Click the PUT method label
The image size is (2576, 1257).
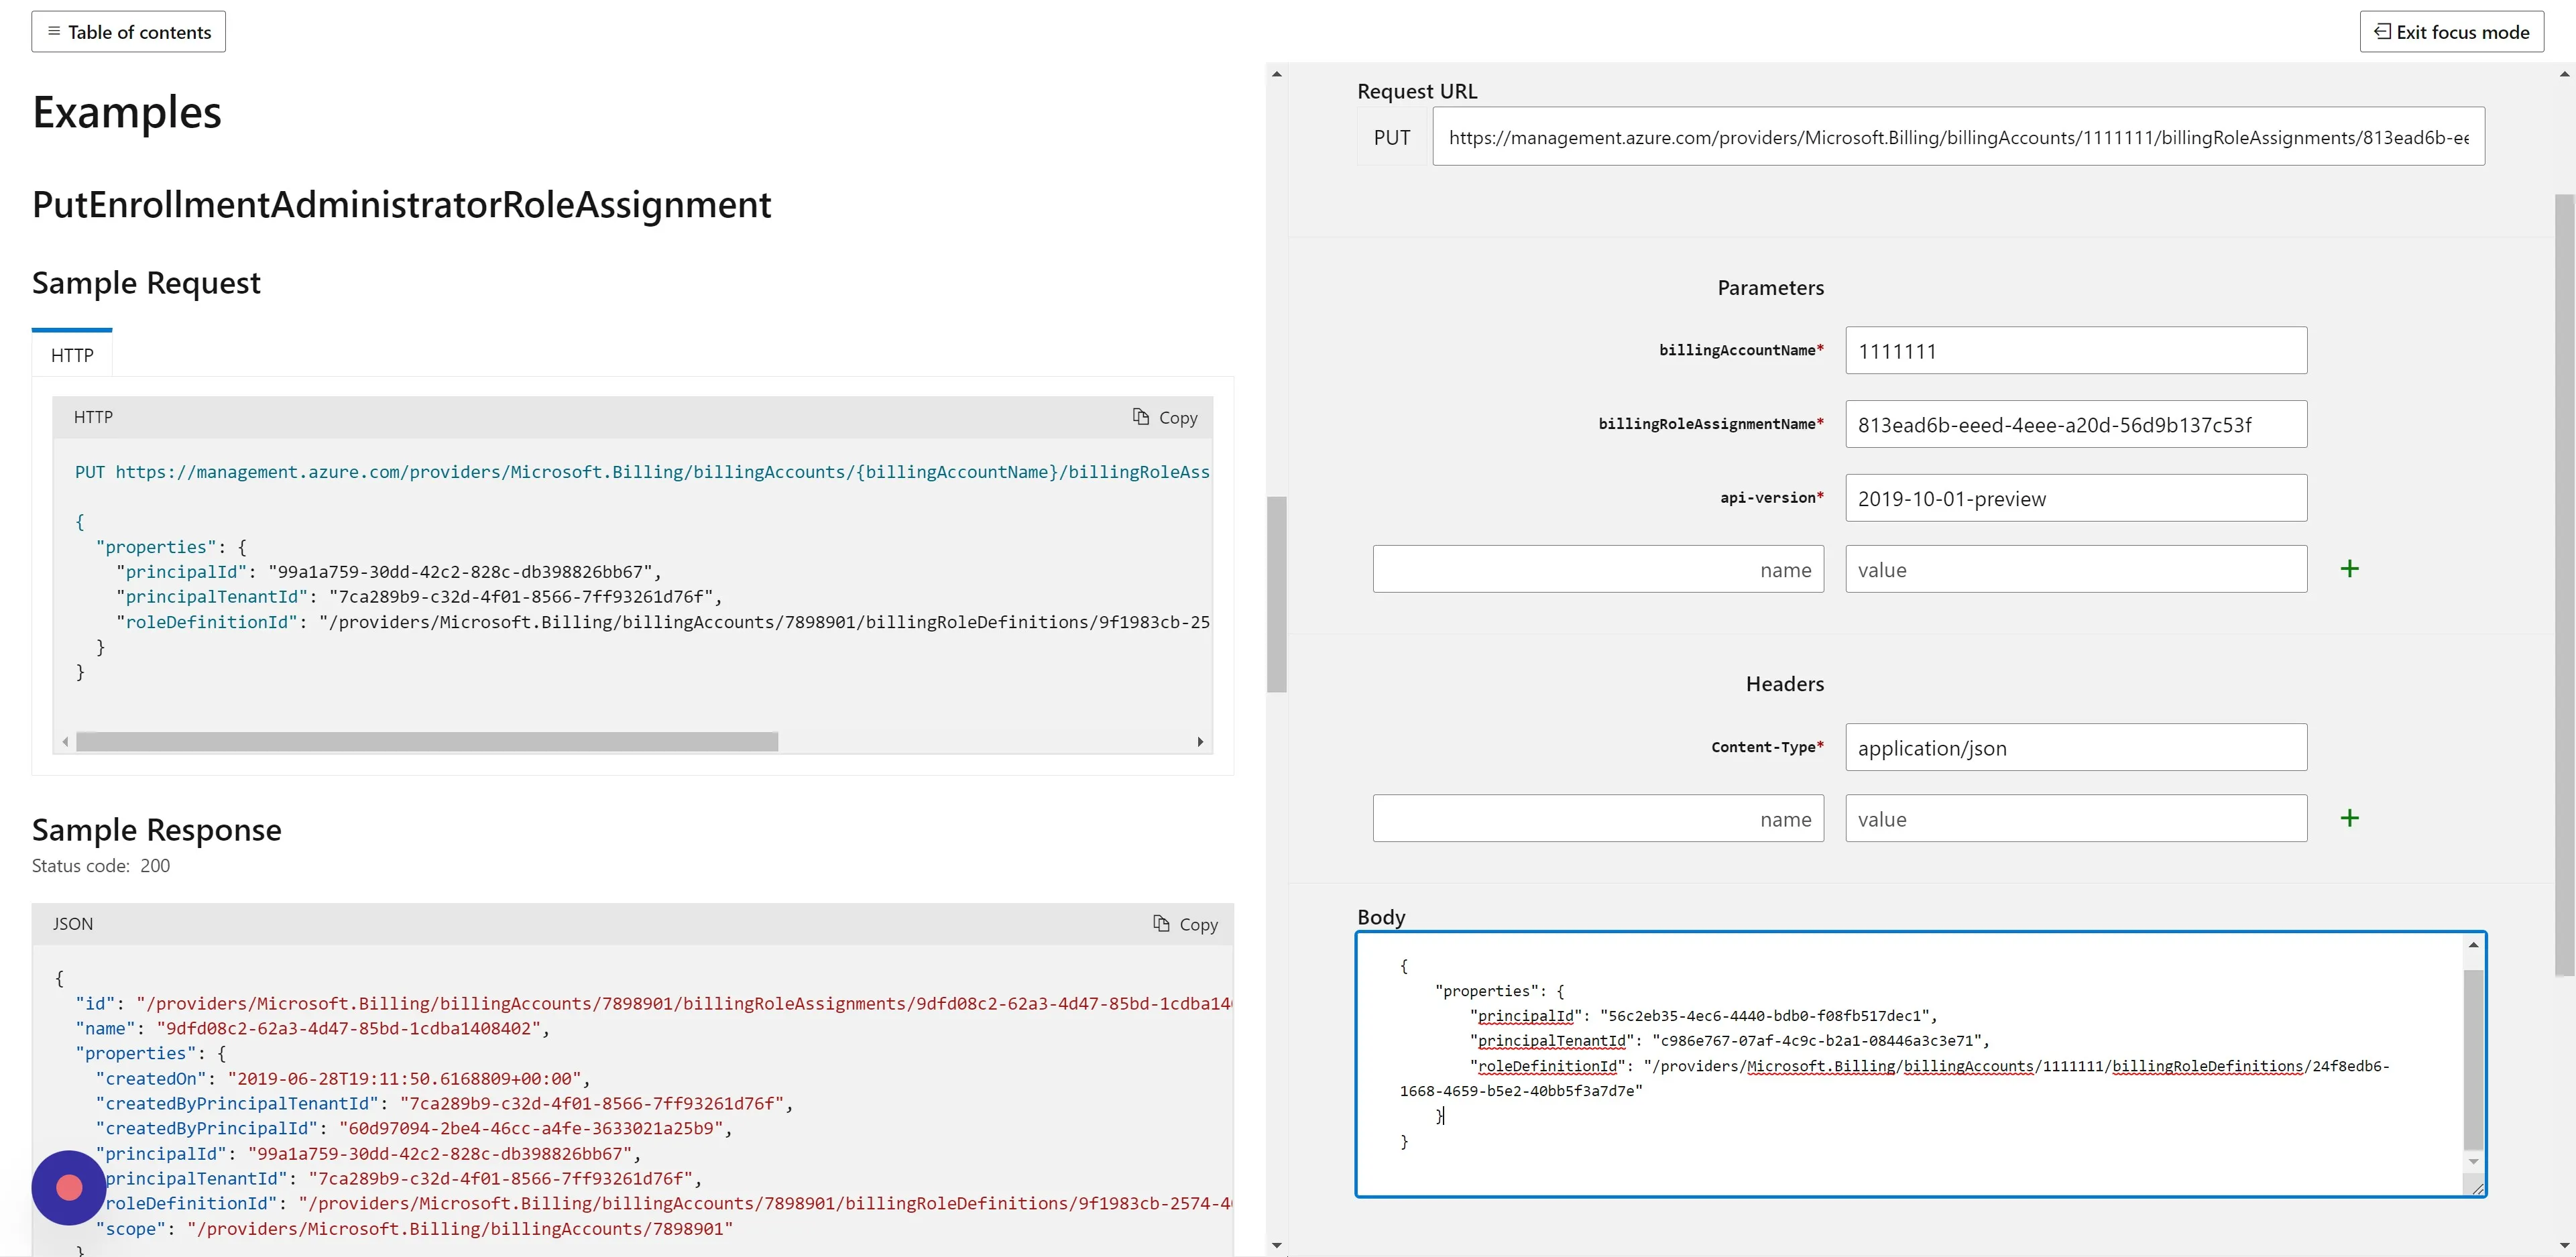click(x=1392, y=137)
